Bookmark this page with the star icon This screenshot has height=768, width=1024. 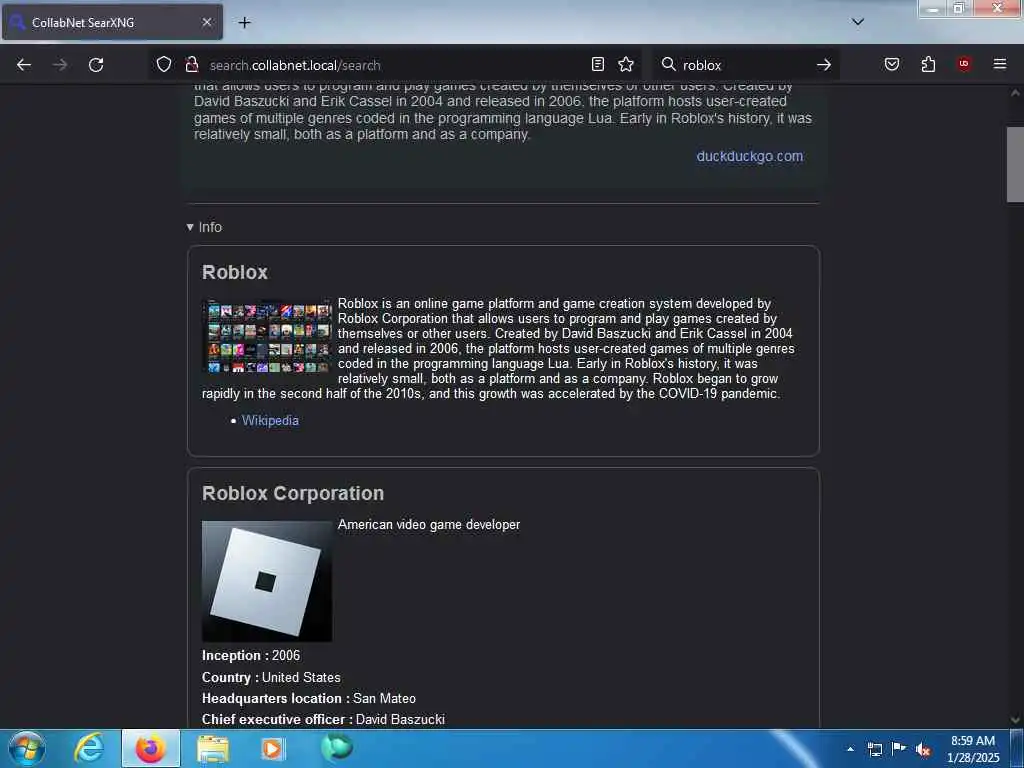pos(626,64)
